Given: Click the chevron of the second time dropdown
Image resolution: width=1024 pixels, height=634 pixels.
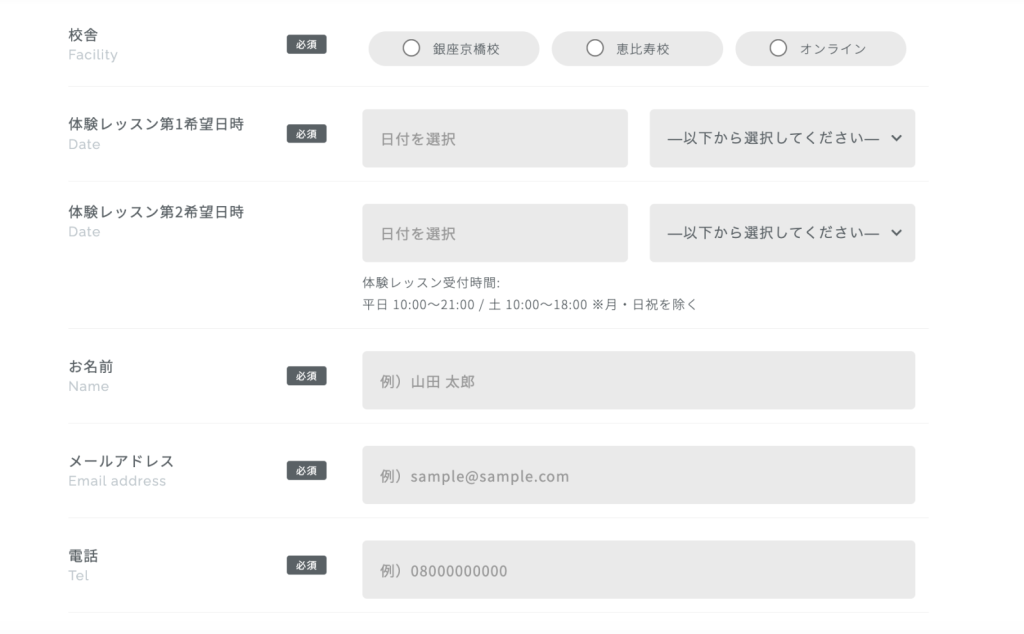Looking at the screenshot, I should point(896,233).
